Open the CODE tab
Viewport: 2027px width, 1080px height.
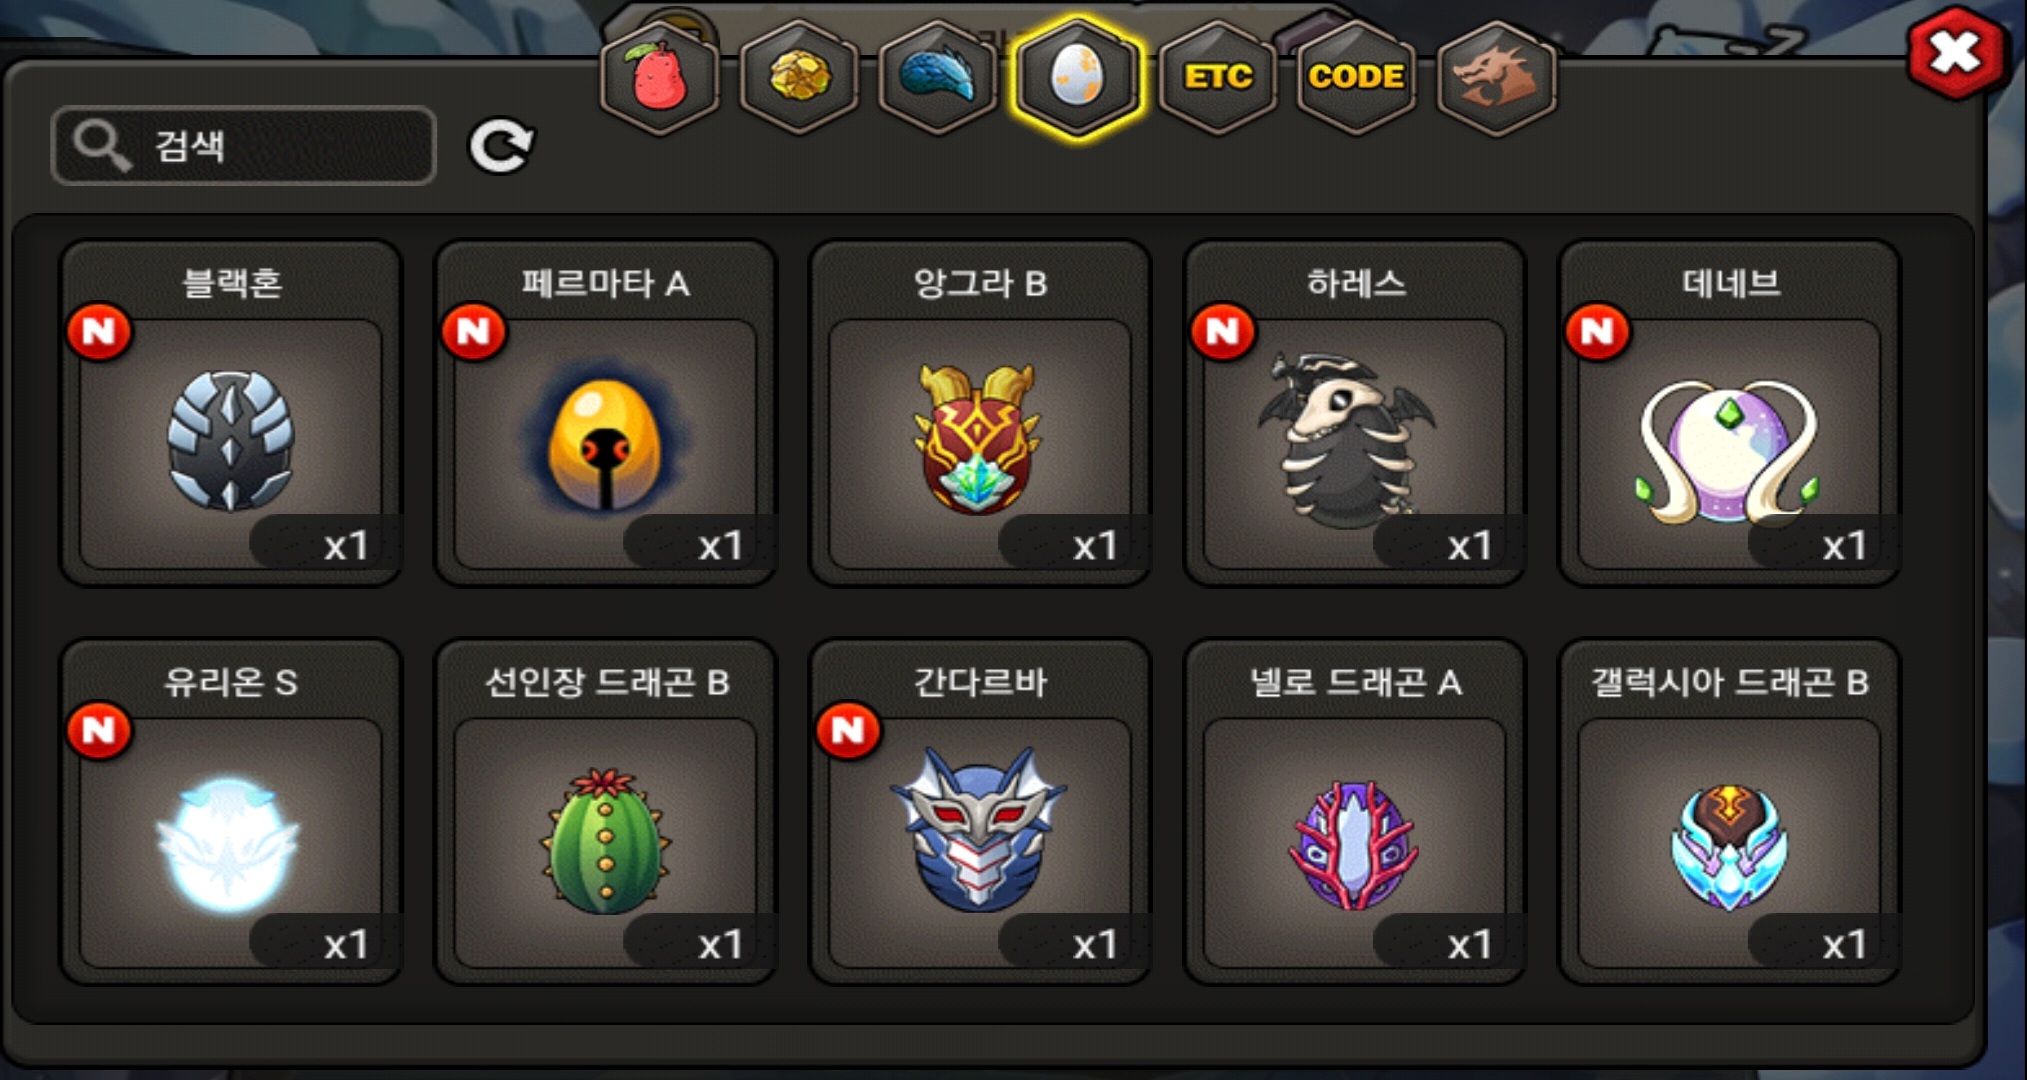click(1356, 77)
